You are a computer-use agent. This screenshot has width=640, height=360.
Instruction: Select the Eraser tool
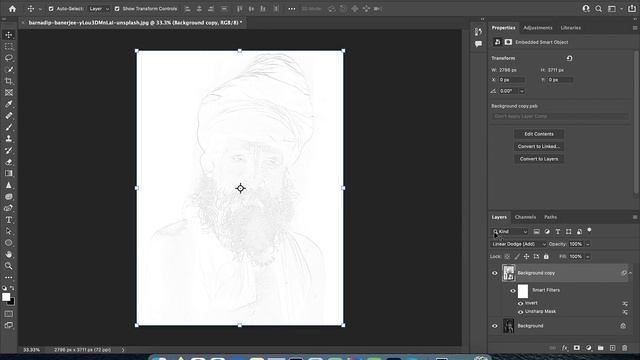point(9,162)
